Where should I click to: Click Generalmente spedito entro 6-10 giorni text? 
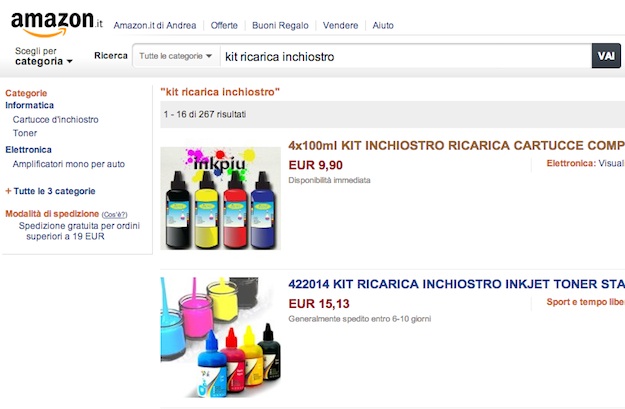coord(360,319)
